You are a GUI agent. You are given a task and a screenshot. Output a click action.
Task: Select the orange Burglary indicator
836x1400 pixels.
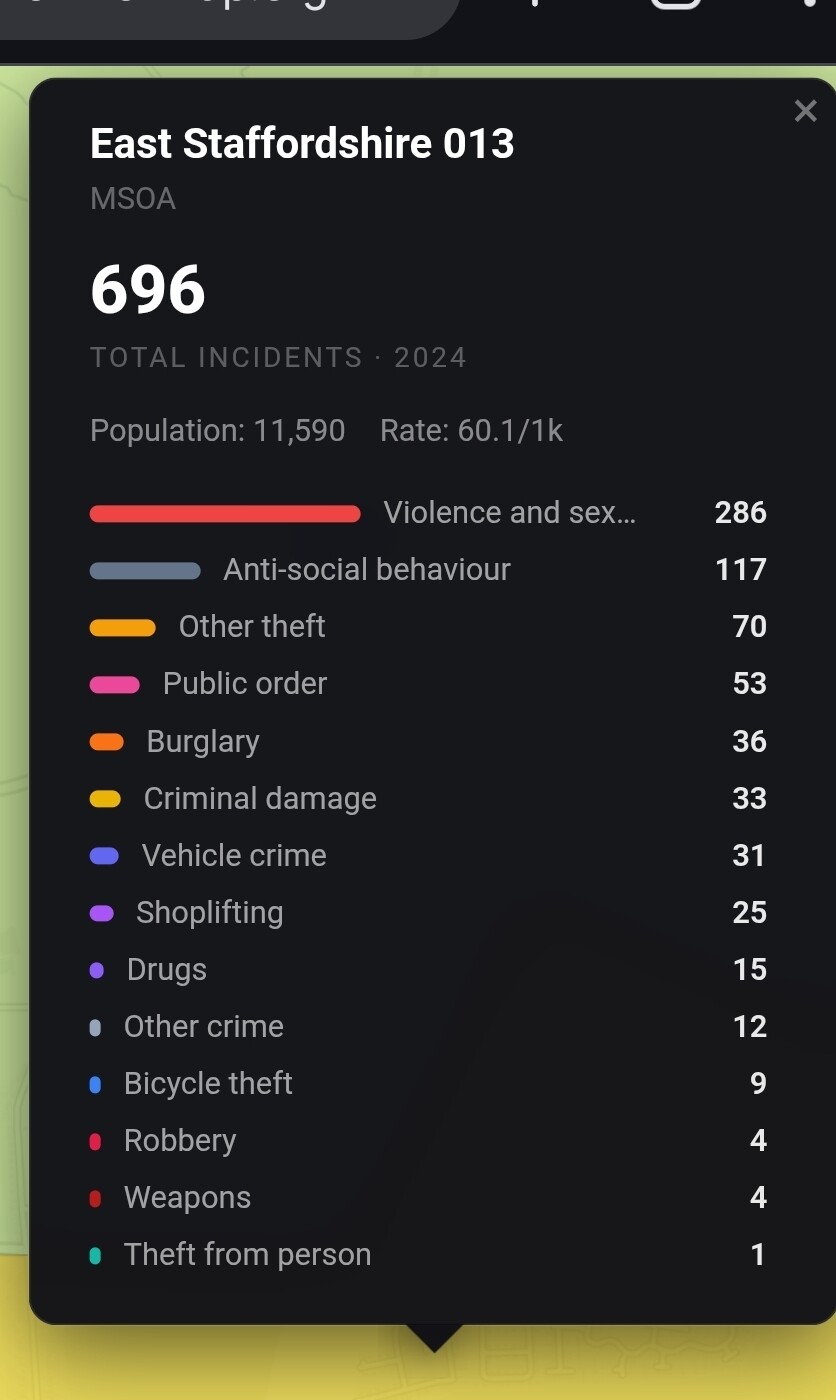tap(107, 742)
